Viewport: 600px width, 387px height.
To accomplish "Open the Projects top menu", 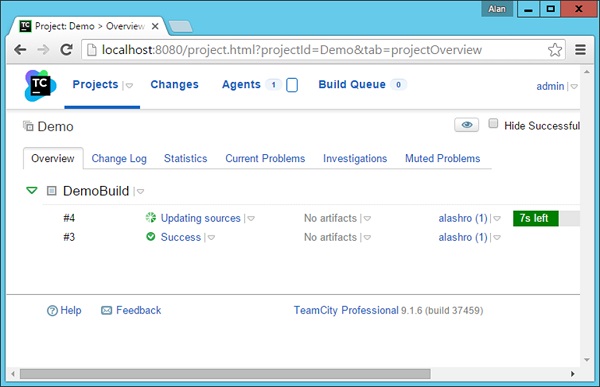I will coord(95,85).
